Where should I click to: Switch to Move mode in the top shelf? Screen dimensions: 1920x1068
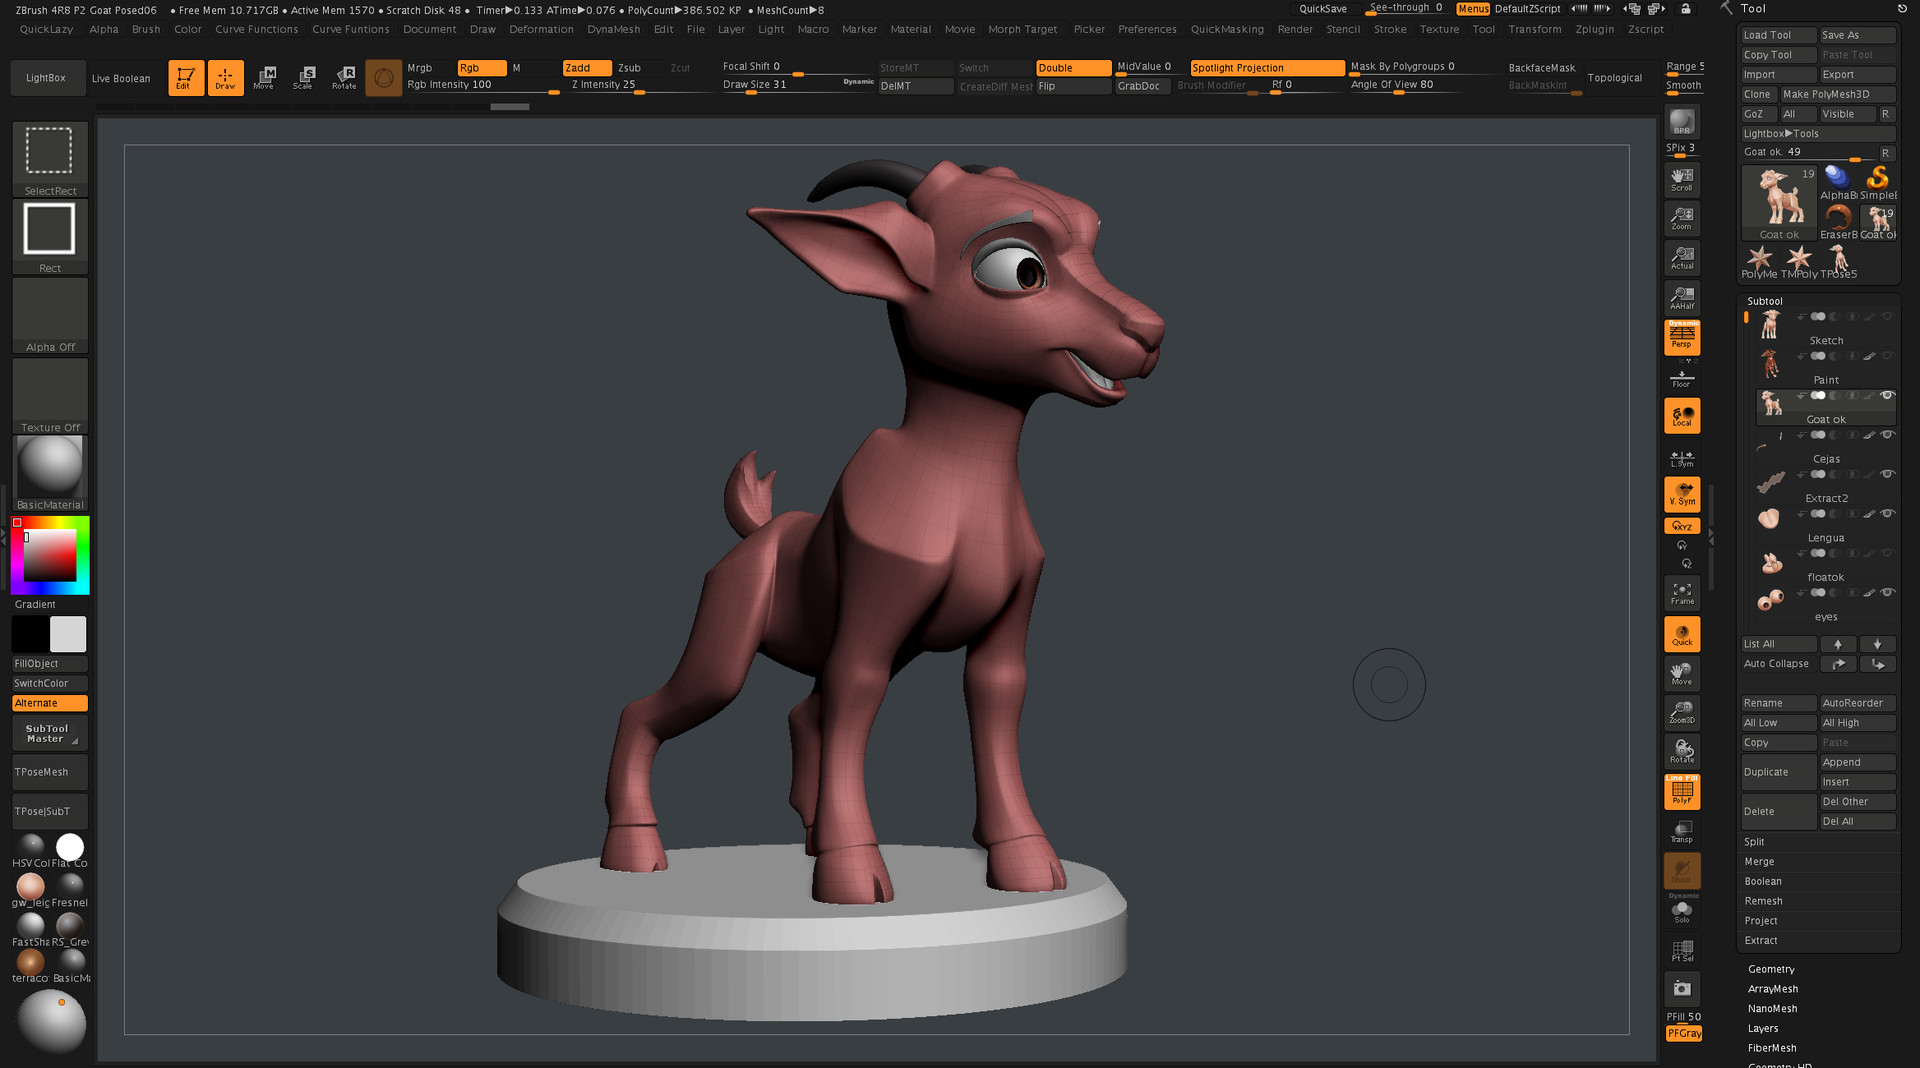point(265,77)
